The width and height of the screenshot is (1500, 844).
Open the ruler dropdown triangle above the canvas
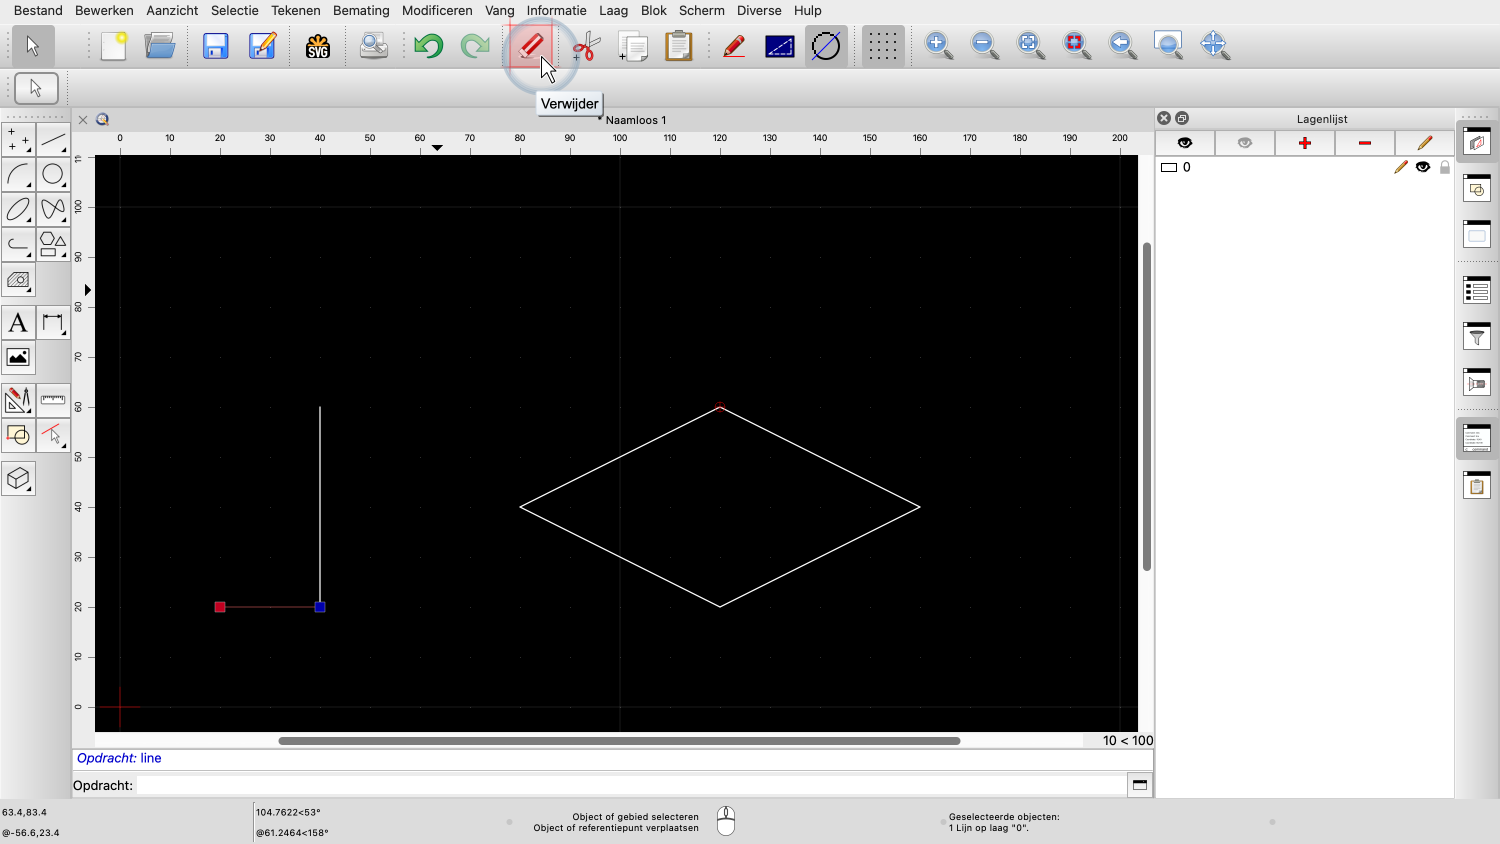pos(437,147)
